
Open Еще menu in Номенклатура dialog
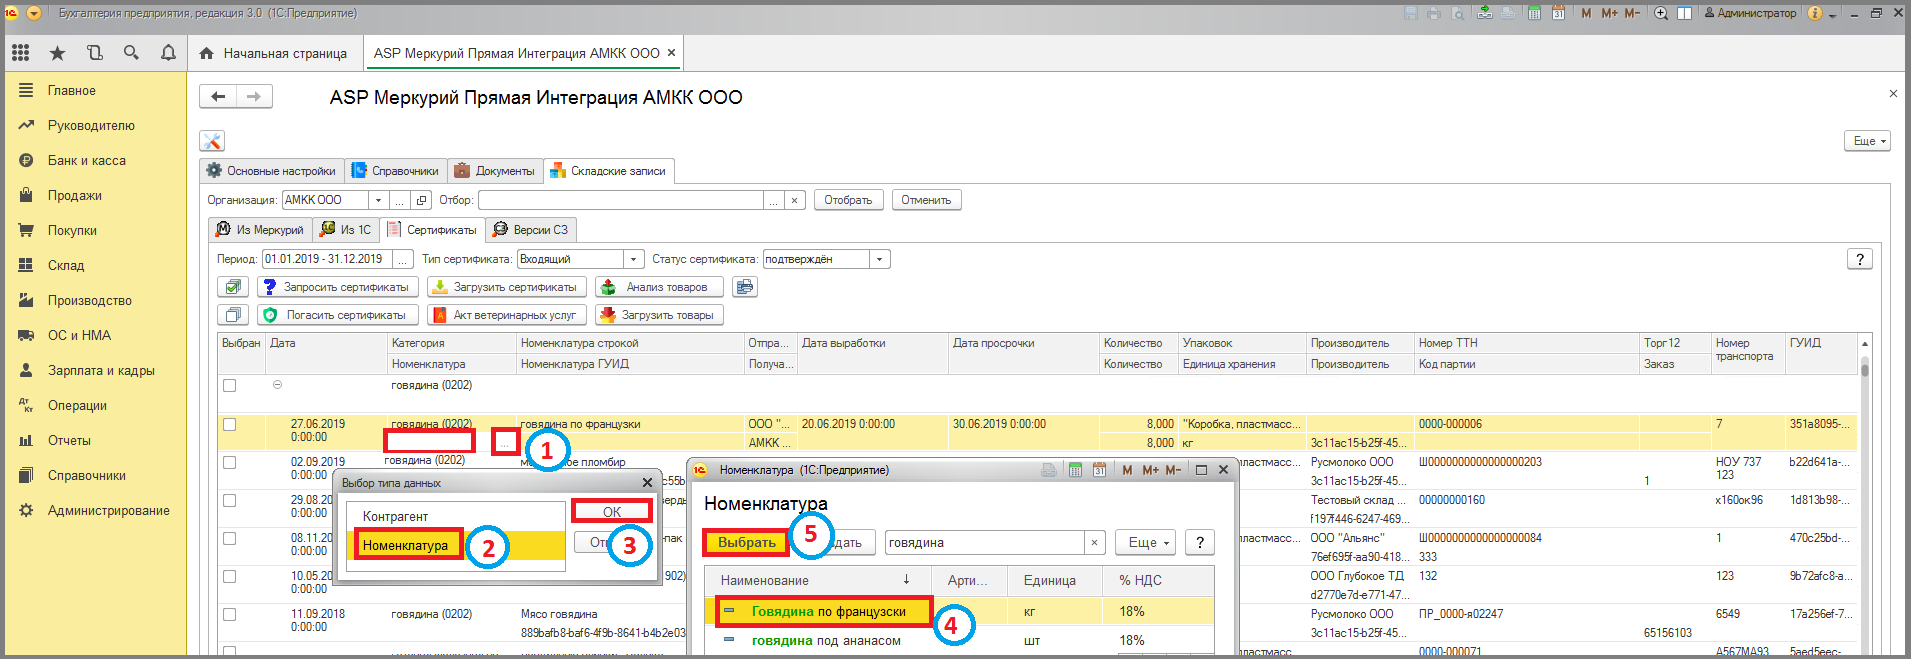1148,542
